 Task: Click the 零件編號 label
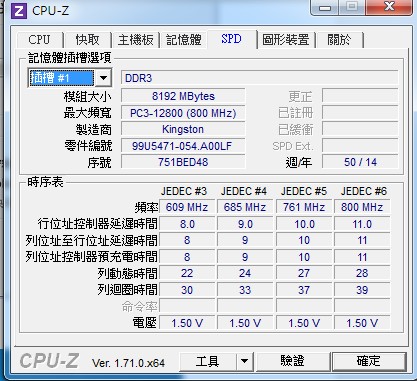coord(88,146)
